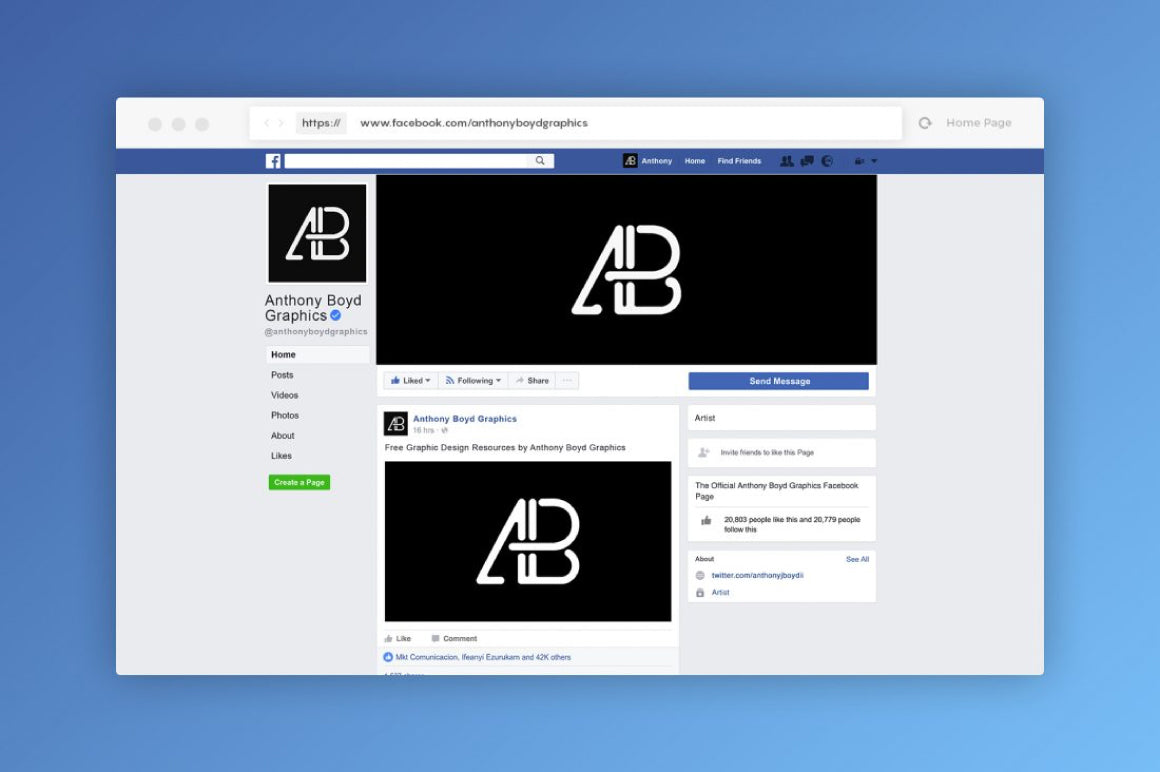Toggle Following for this page
The height and width of the screenshot is (772, 1160).
click(470, 380)
